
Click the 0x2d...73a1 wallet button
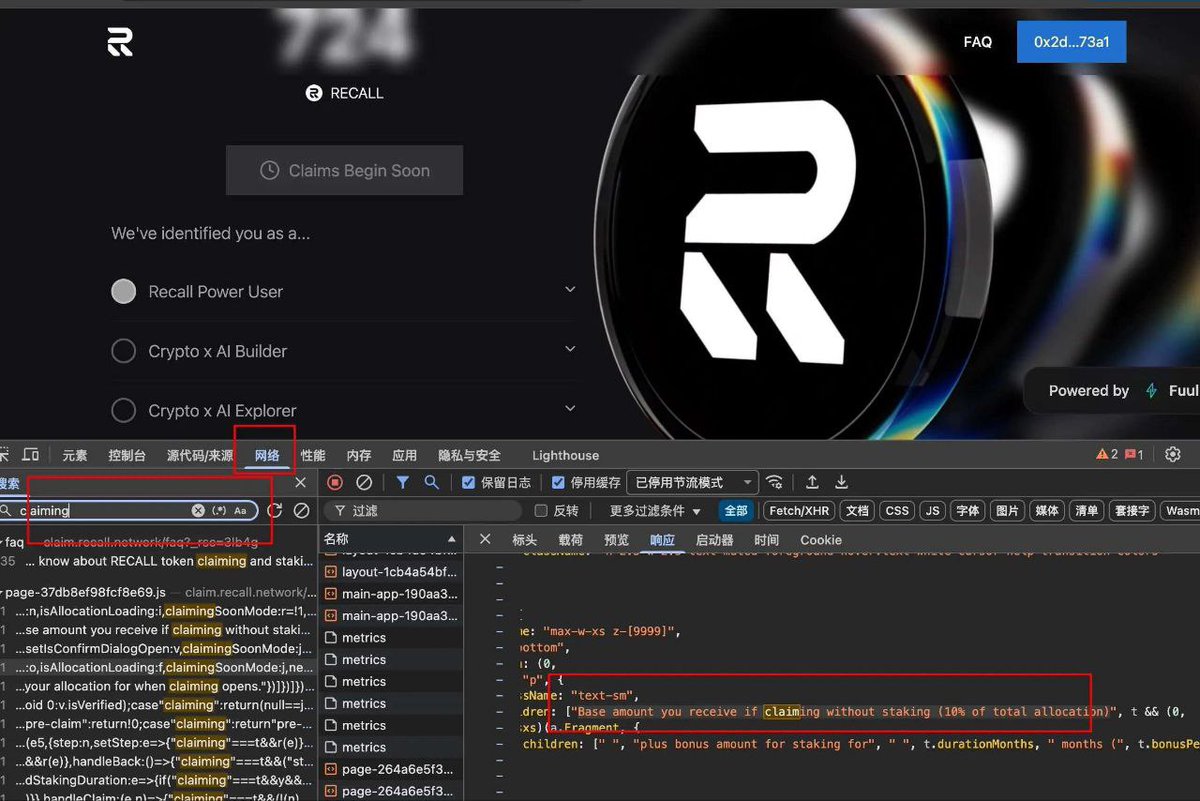pyautogui.click(x=1071, y=42)
